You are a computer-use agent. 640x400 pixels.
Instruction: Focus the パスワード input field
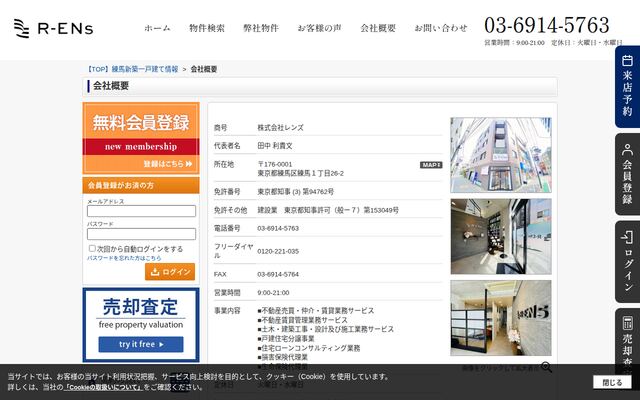pos(141,234)
